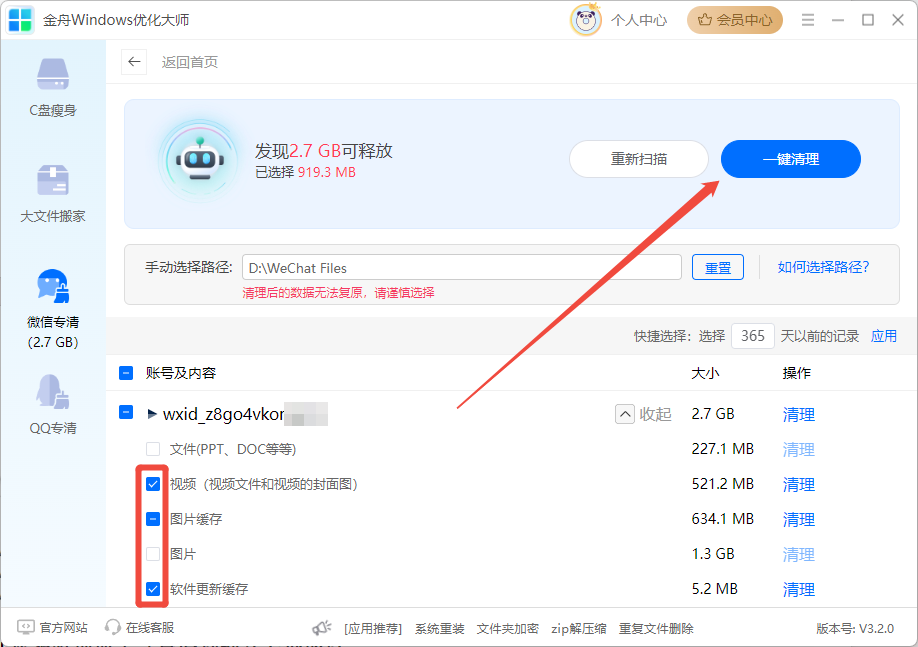Open the 官方网站 link
This screenshot has width=918, height=647.
click(53, 628)
